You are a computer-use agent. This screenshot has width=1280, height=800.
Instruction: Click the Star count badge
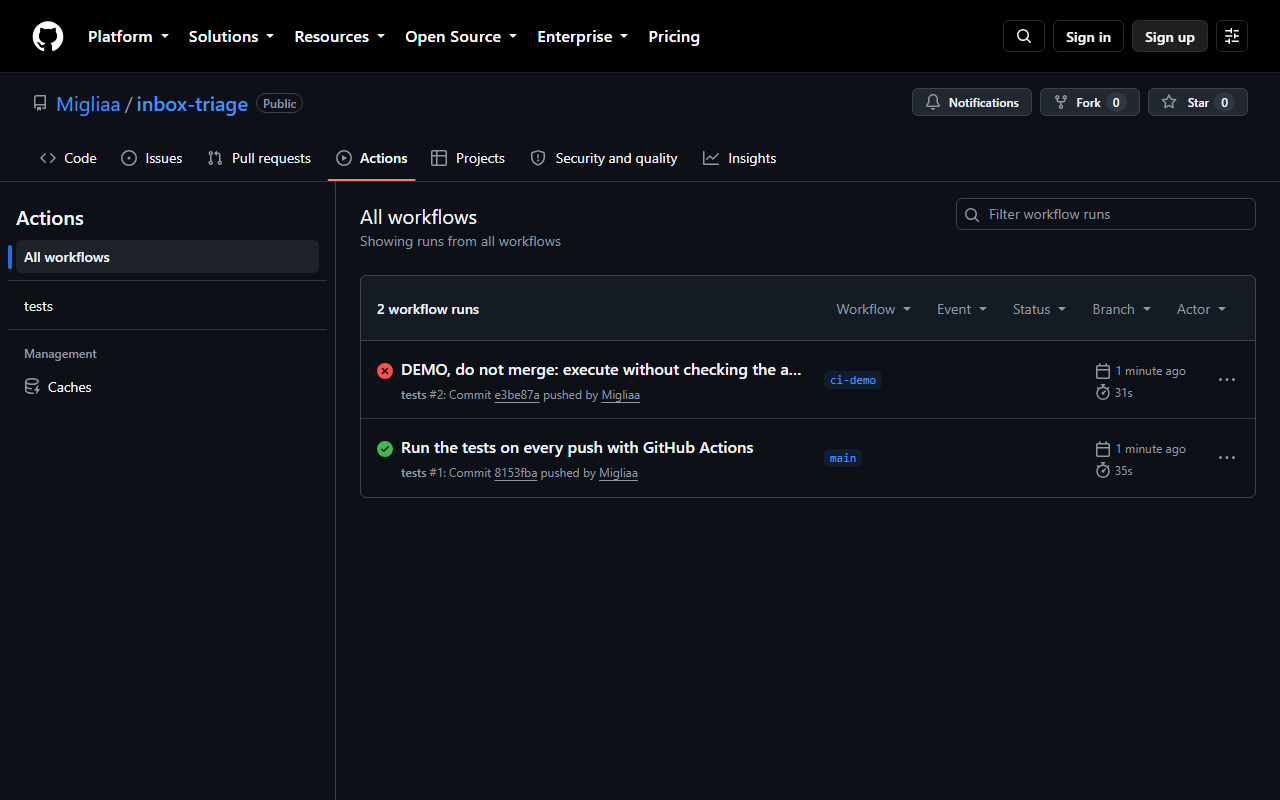[1224, 102]
